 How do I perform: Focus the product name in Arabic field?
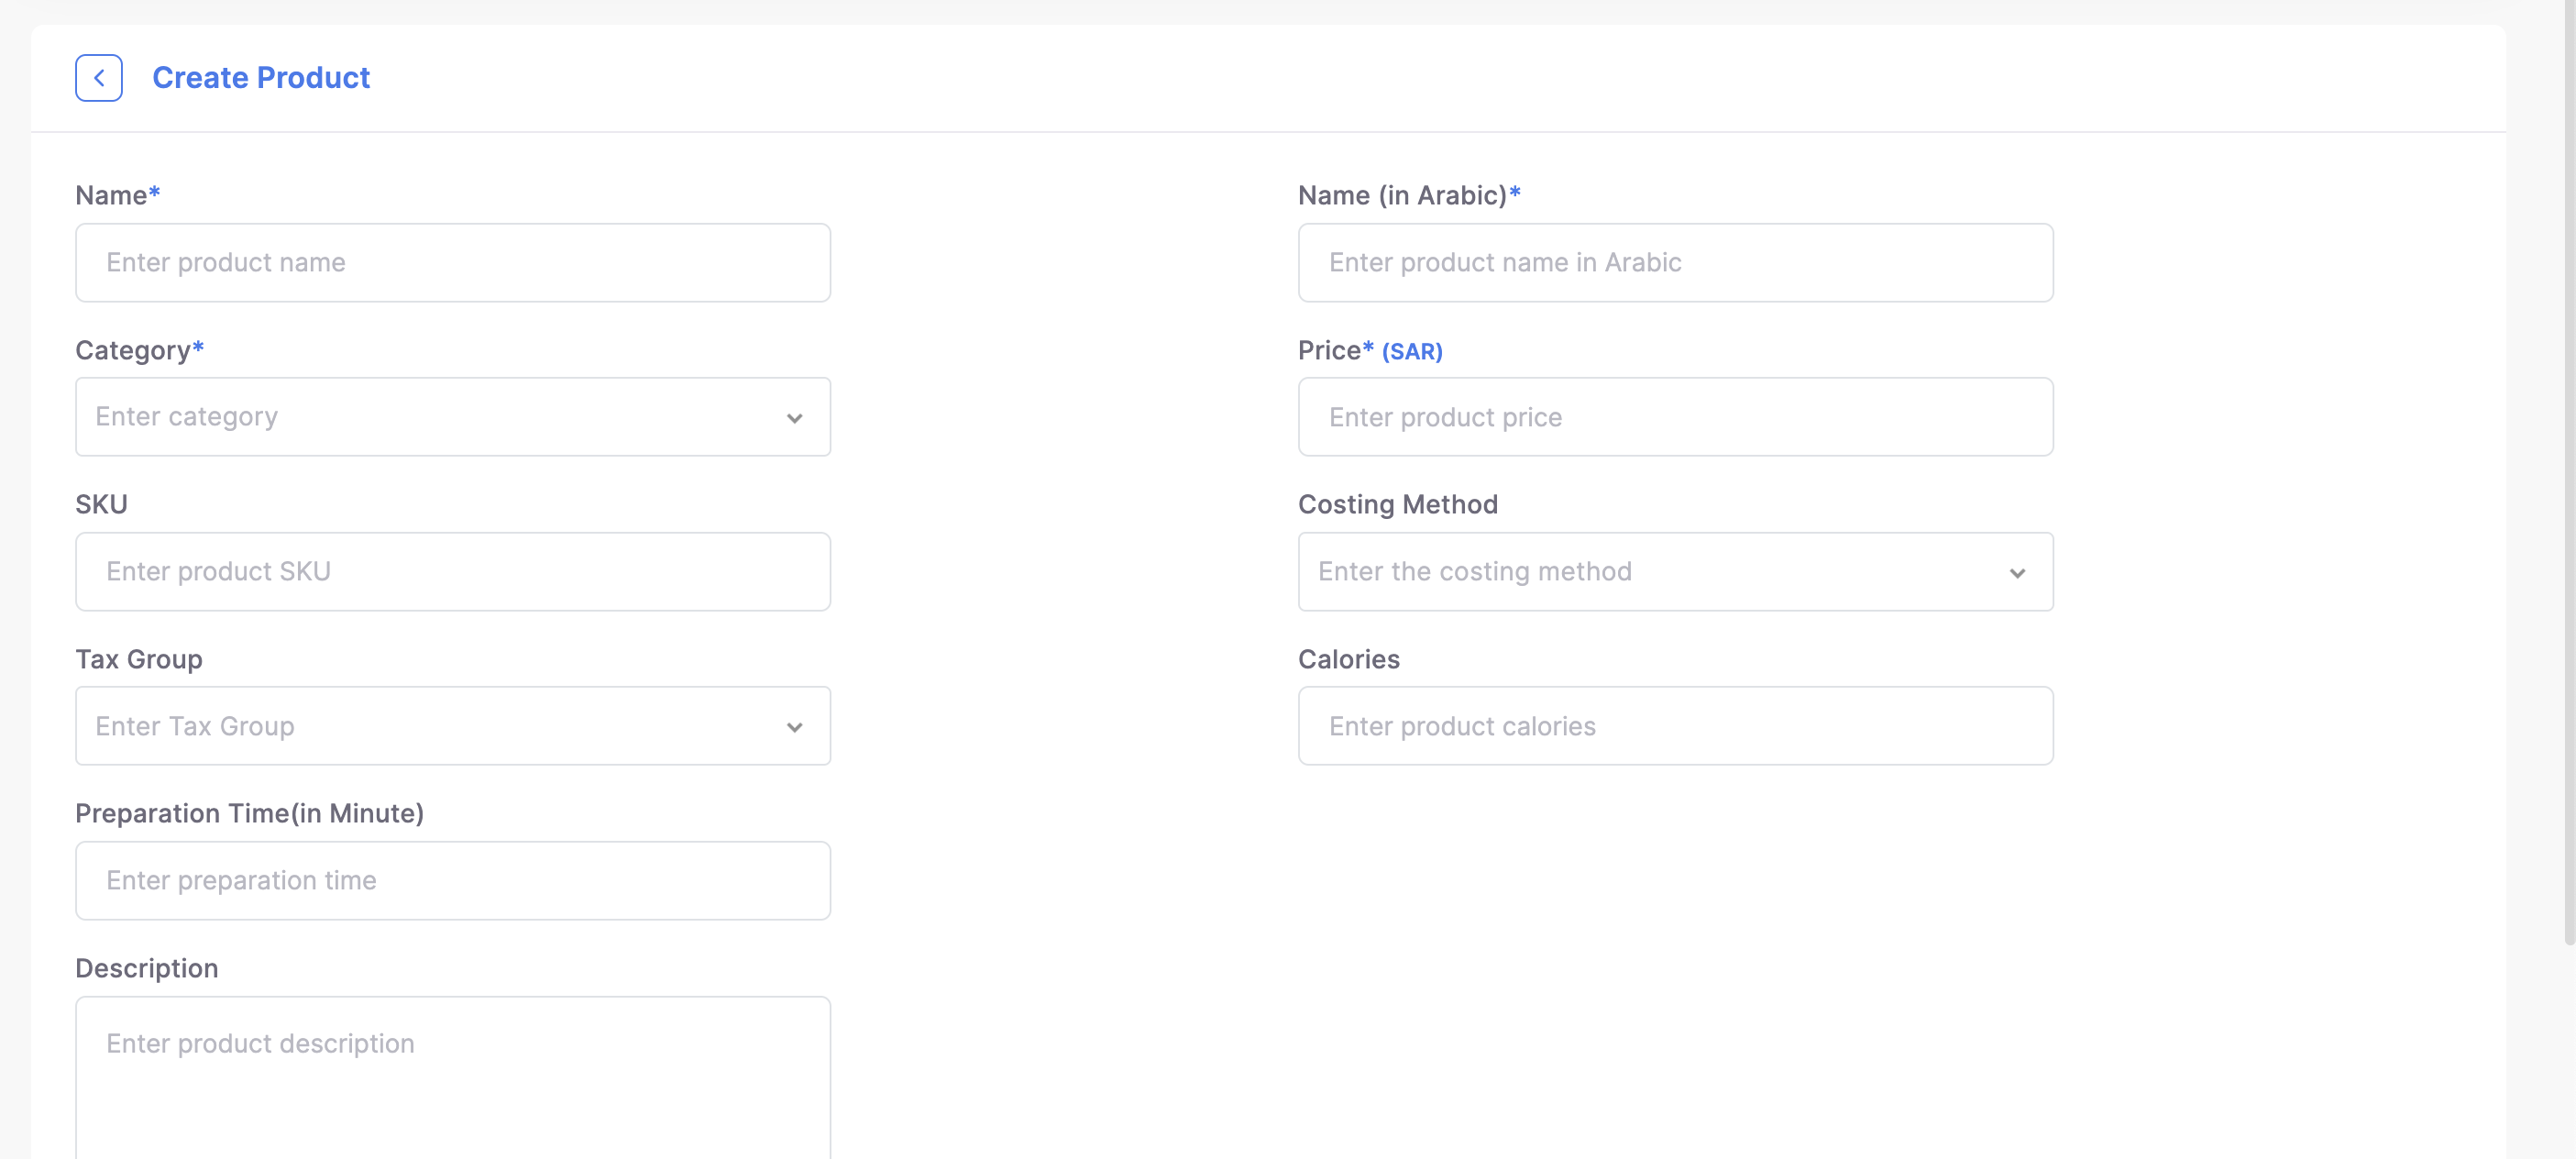click(1675, 263)
